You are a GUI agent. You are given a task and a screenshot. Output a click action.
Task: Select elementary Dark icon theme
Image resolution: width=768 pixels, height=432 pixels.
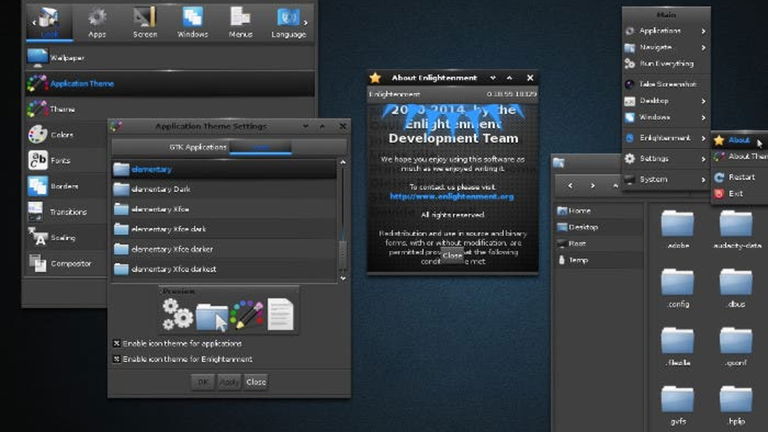(224, 189)
